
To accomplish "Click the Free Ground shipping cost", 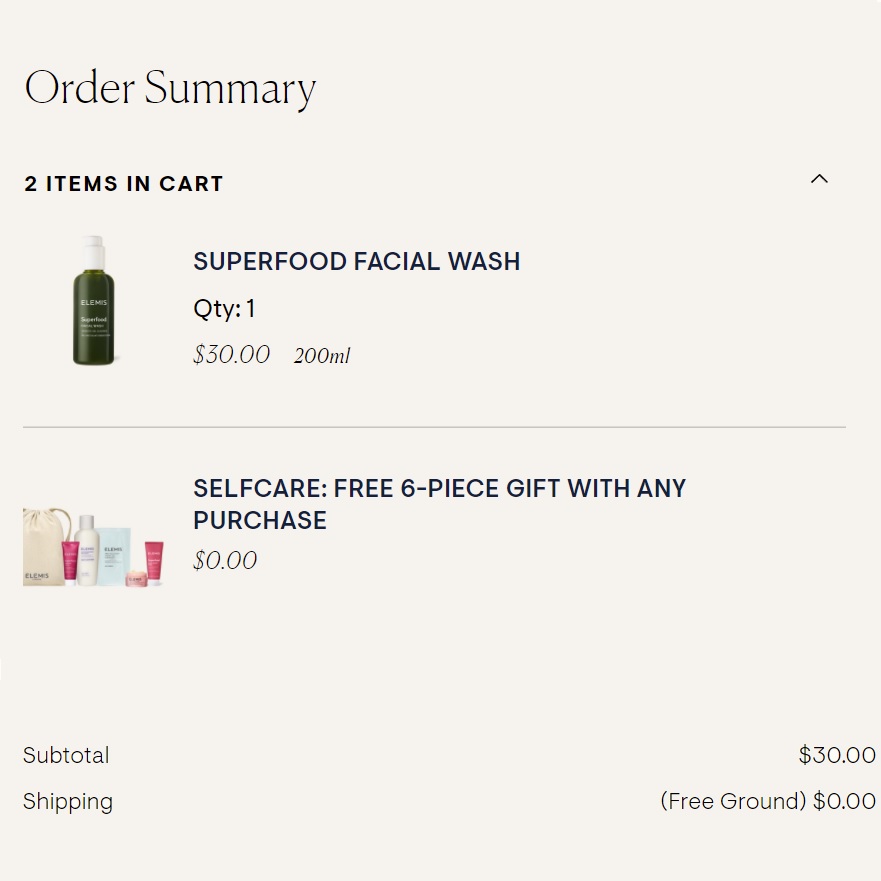I will coord(767,801).
